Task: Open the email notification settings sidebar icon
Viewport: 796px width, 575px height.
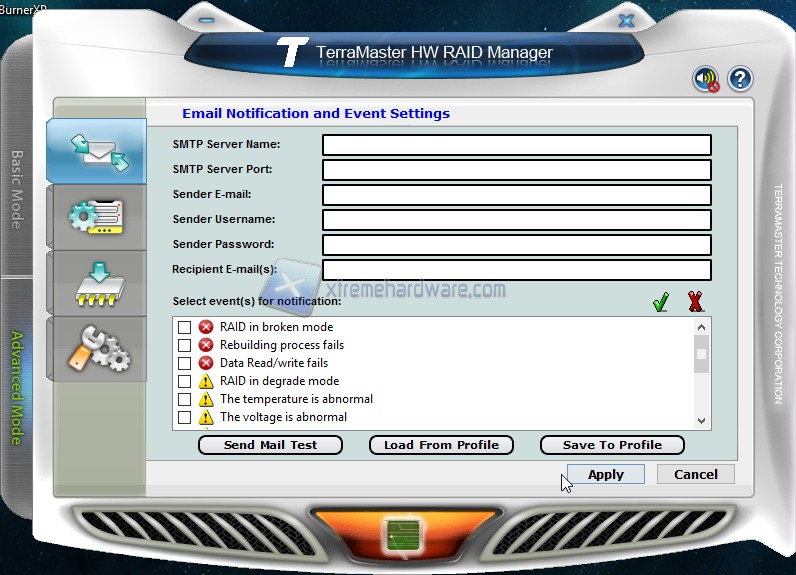Action: pyautogui.click(x=97, y=150)
